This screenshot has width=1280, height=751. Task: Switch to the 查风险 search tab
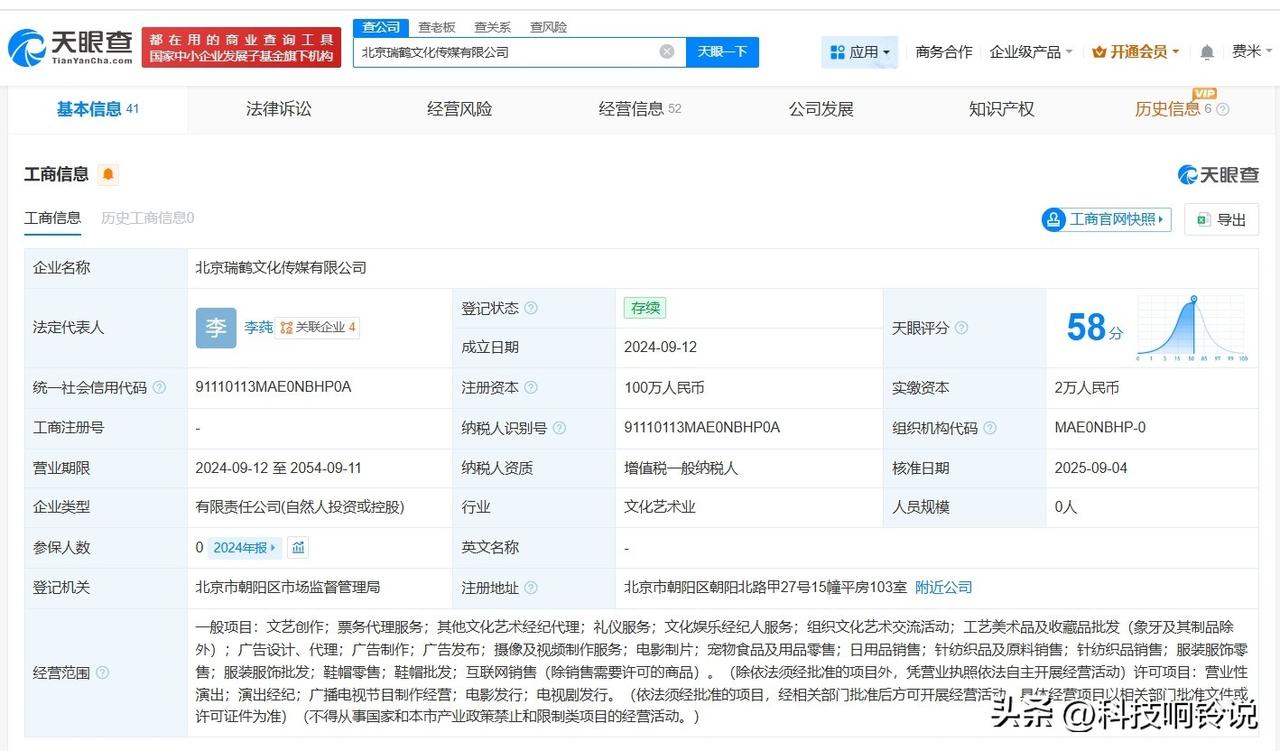pos(548,27)
